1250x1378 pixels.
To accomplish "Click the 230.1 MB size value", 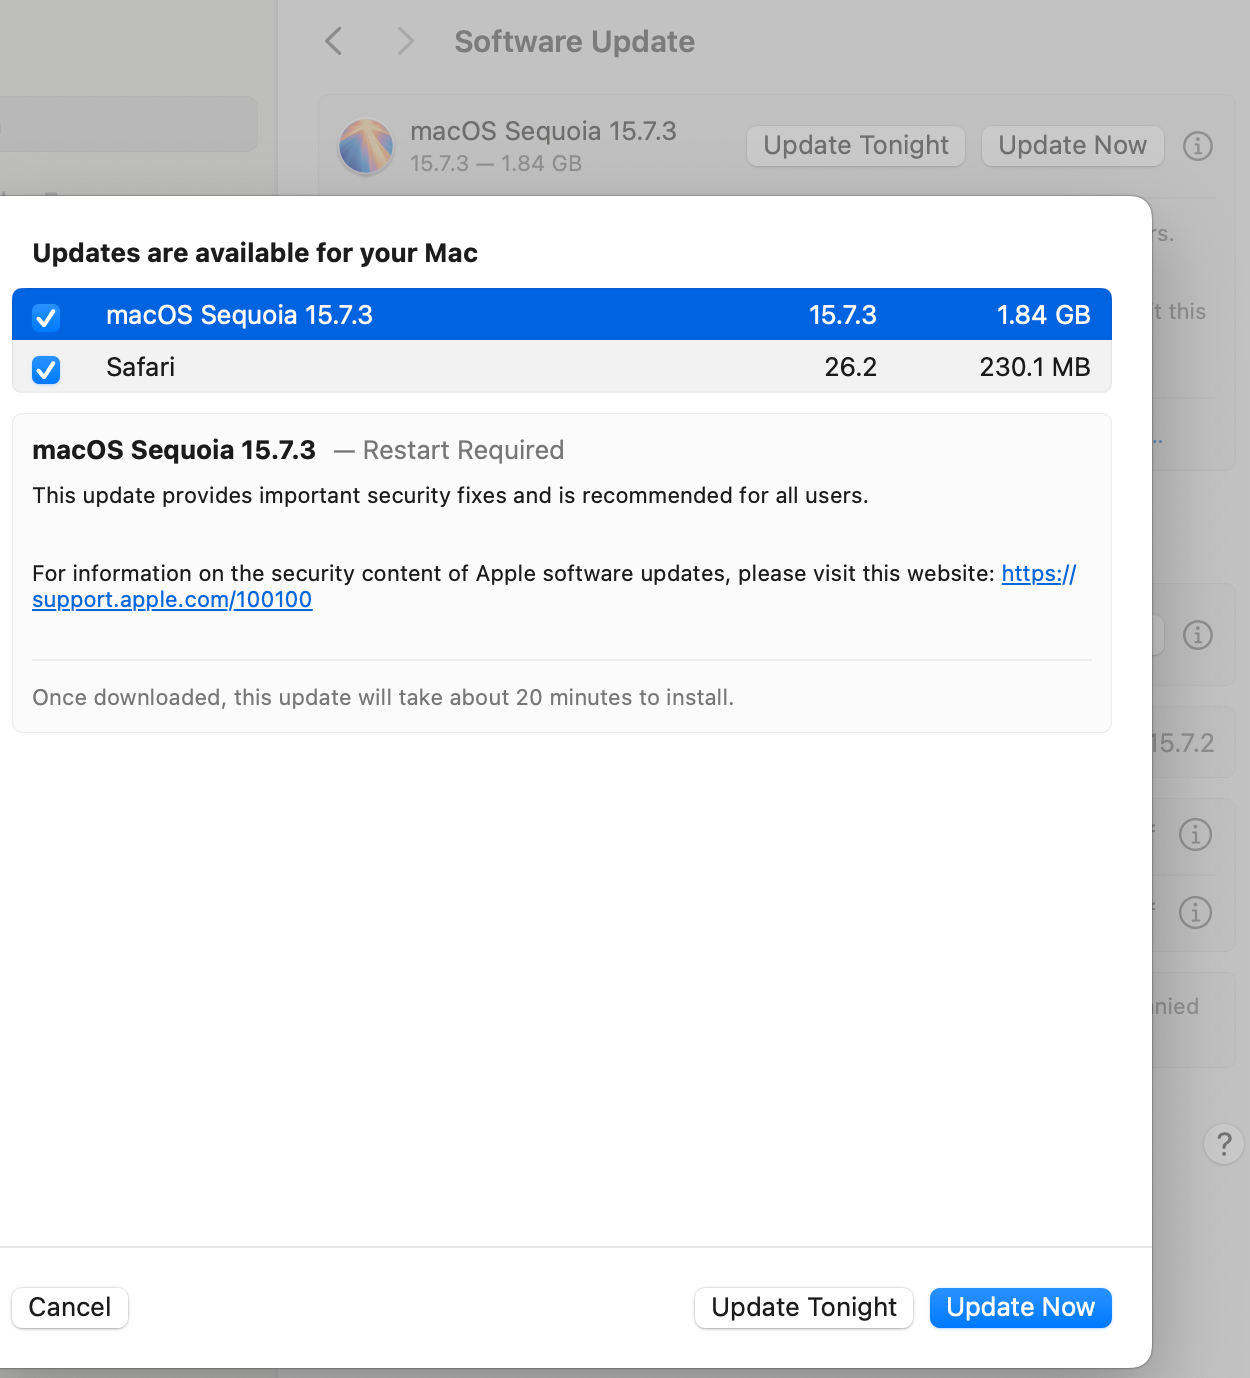I will coord(1035,367).
